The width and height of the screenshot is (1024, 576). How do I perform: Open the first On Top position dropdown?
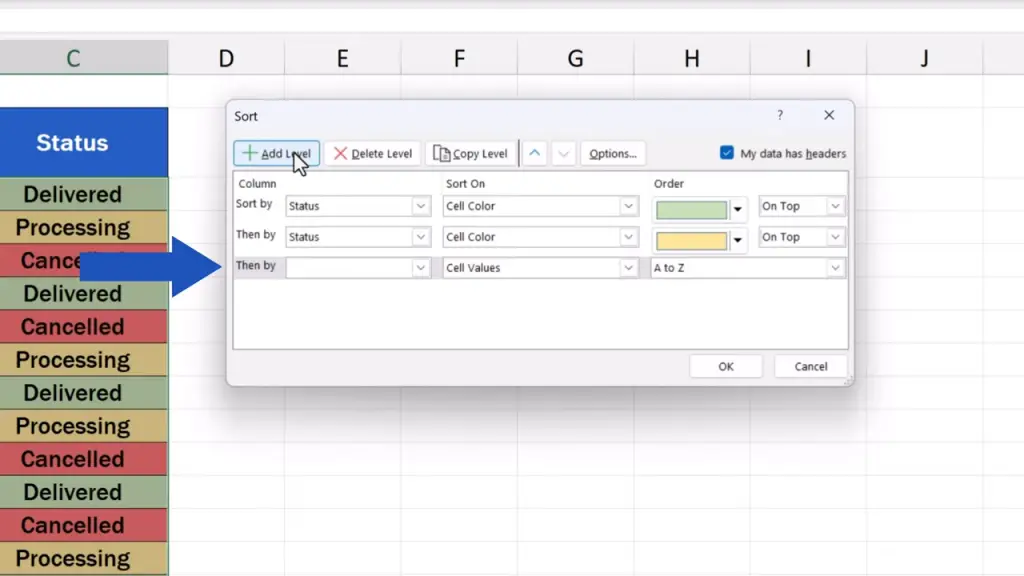point(835,207)
